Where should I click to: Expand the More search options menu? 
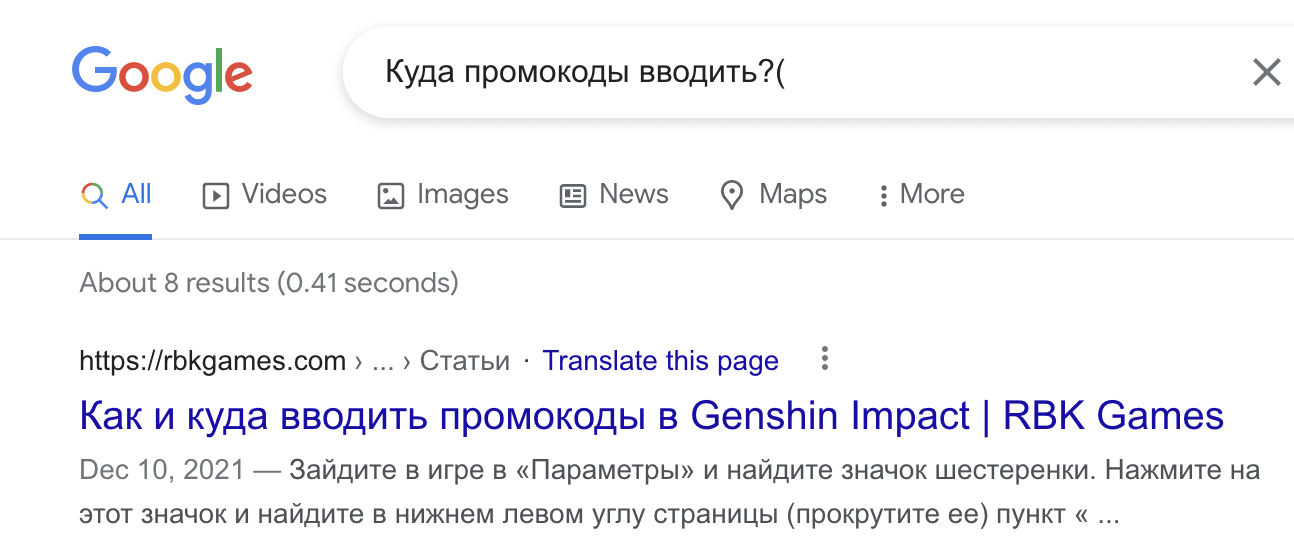(932, 194)
